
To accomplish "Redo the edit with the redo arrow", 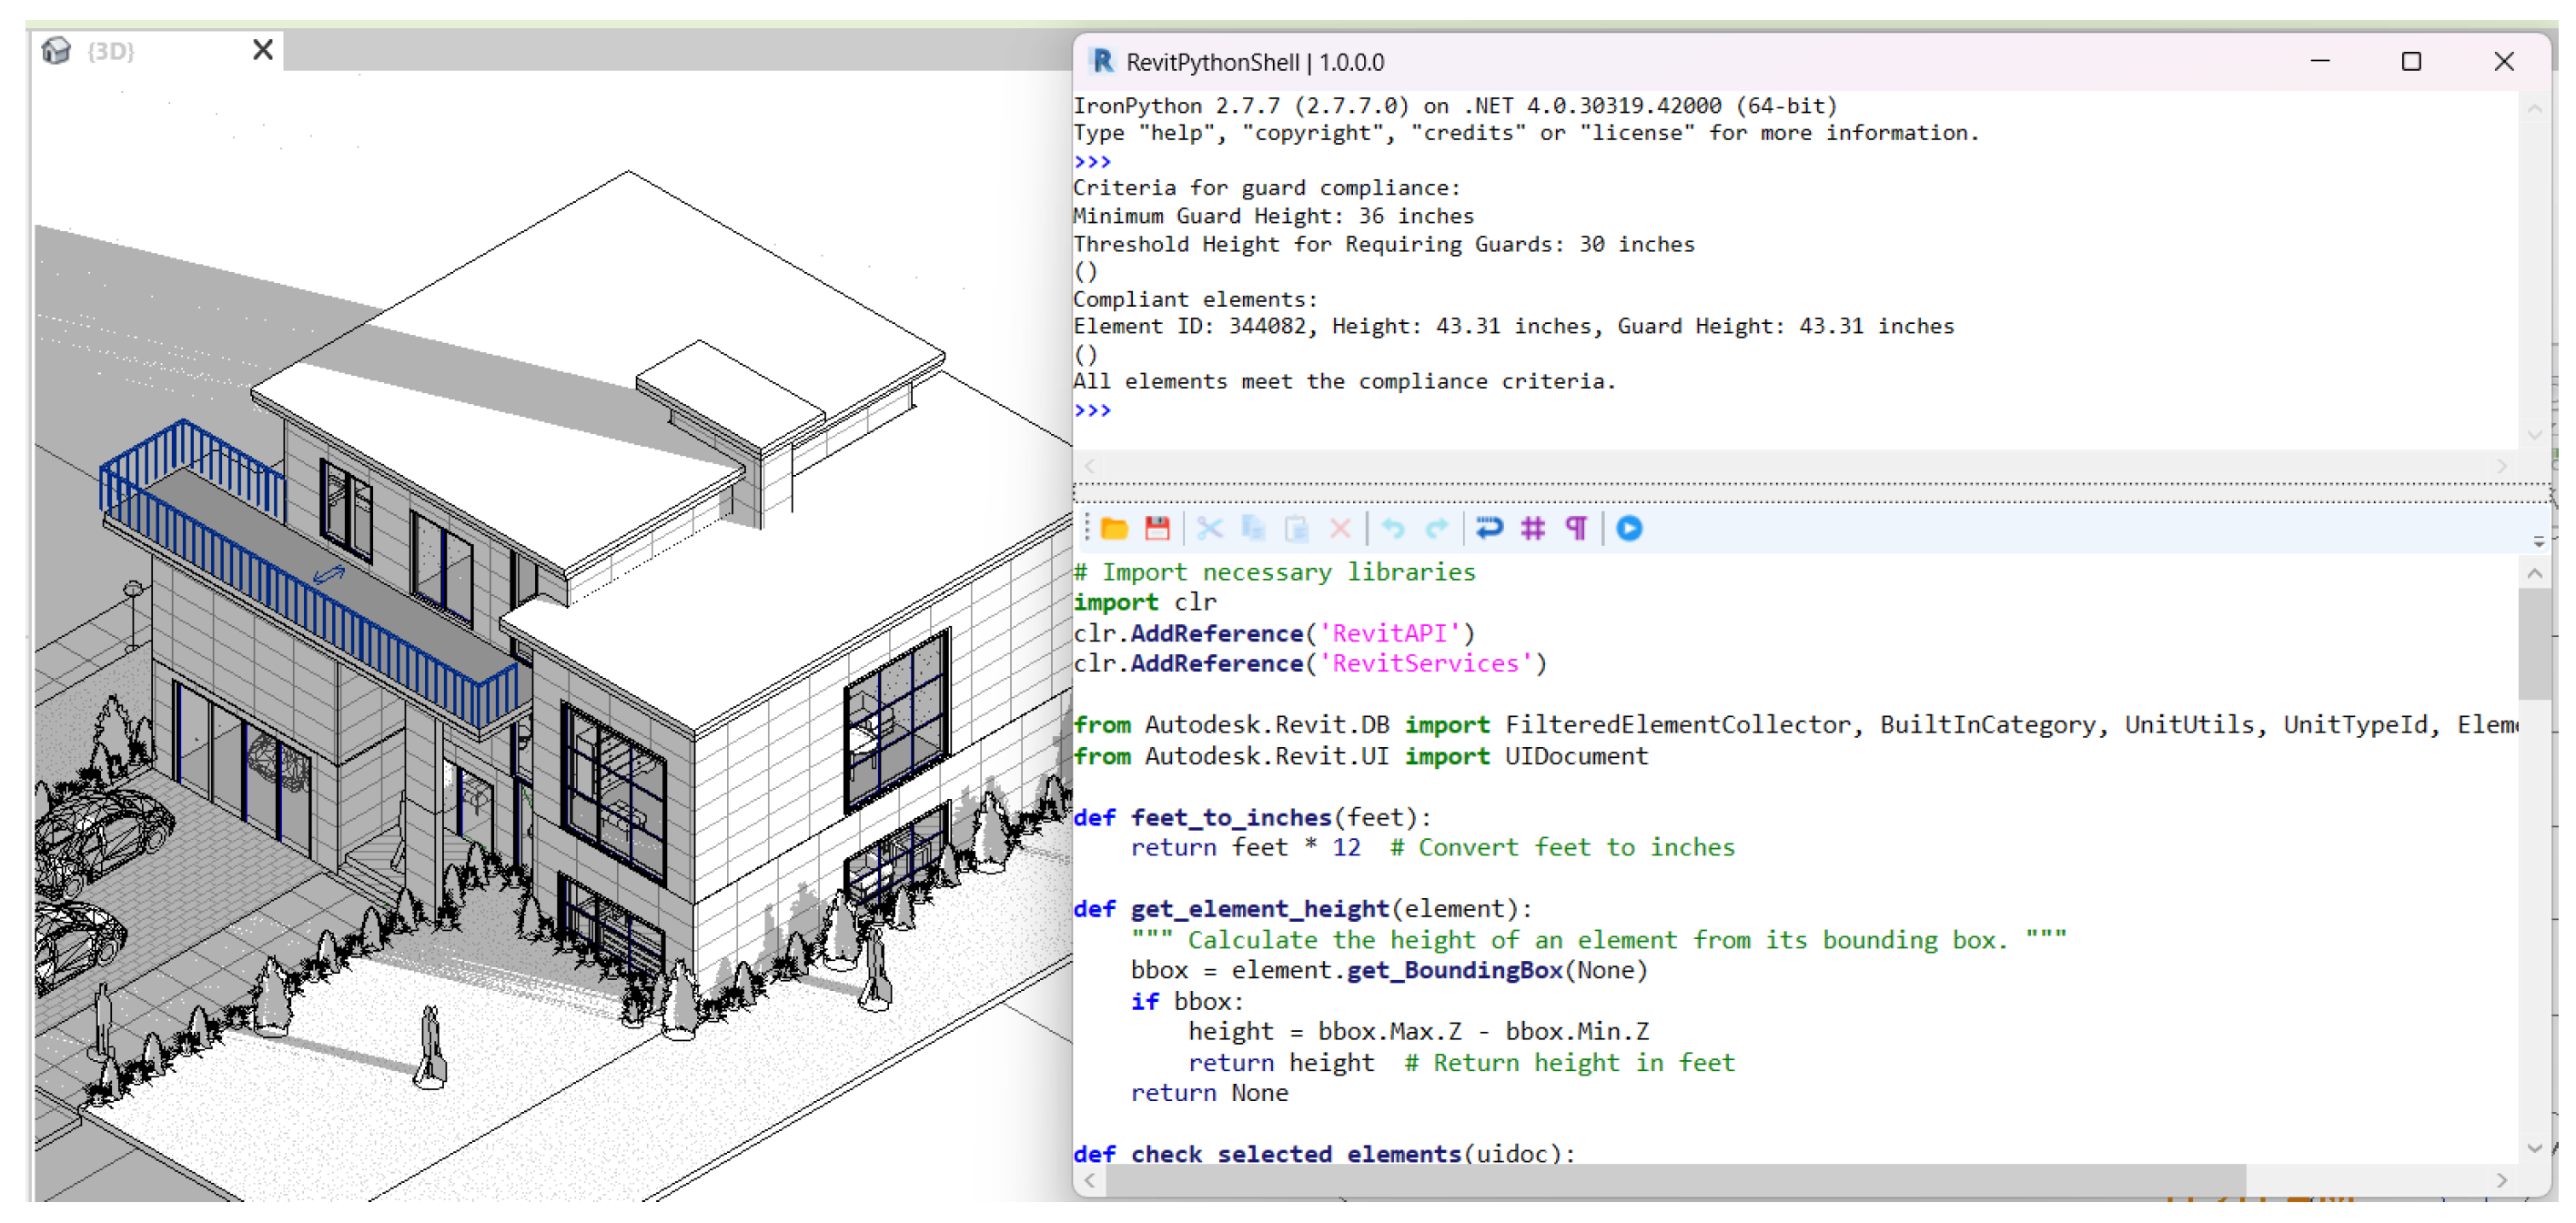I will click(1437, 528).
